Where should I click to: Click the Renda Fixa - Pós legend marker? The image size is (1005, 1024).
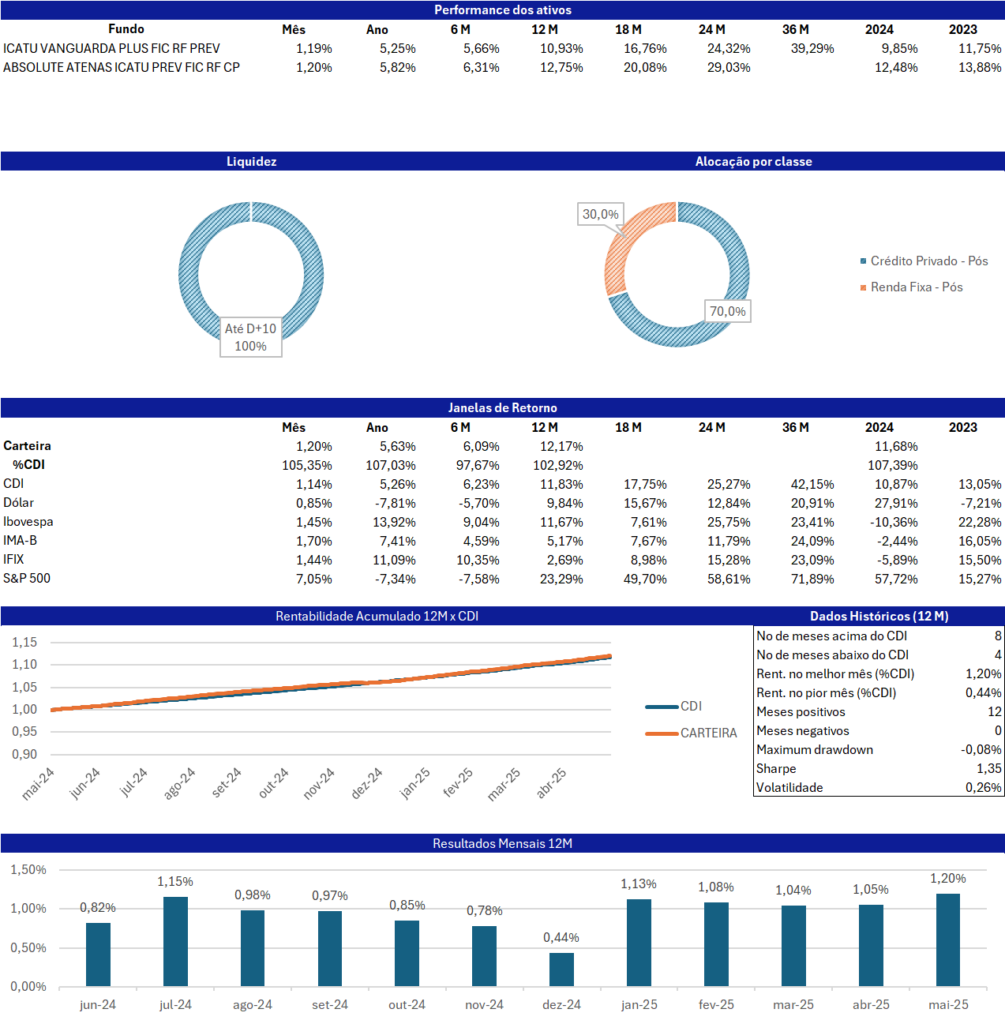864,288
